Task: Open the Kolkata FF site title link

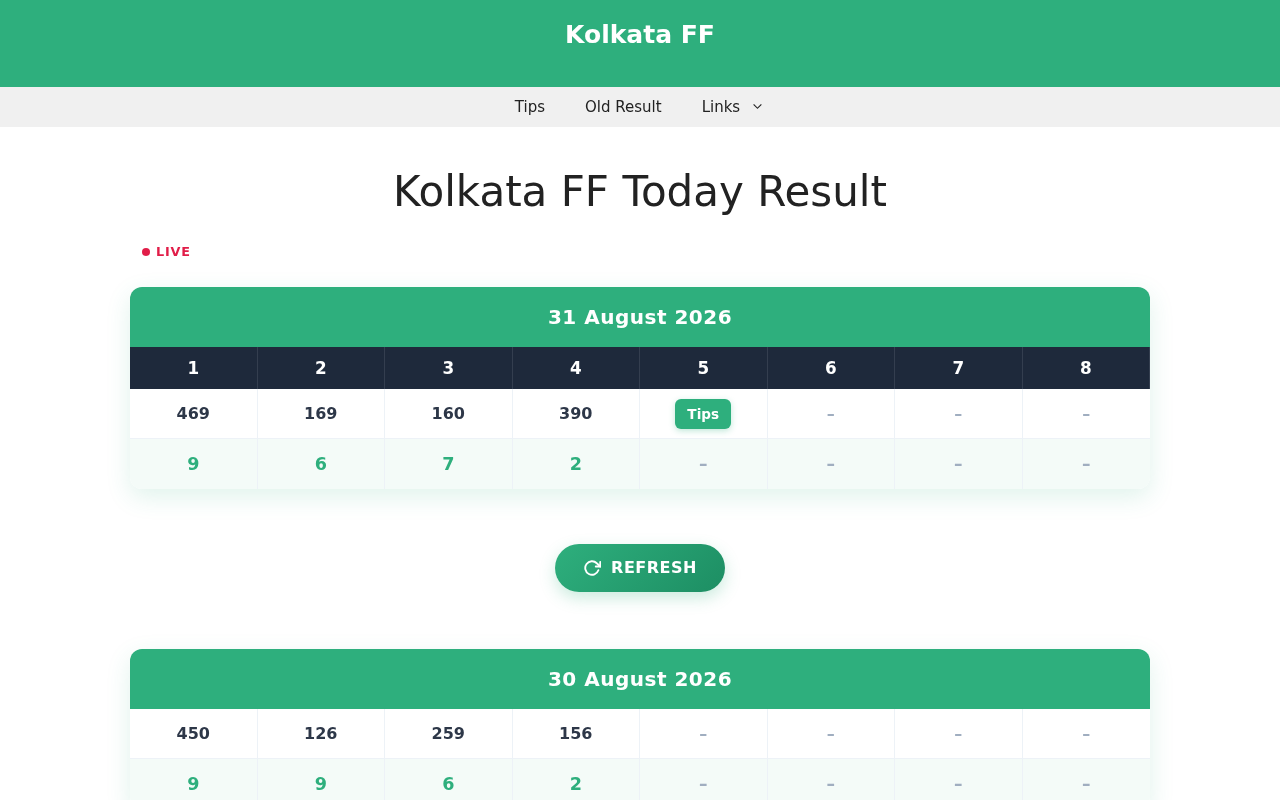Action: (x=640, y=35)
